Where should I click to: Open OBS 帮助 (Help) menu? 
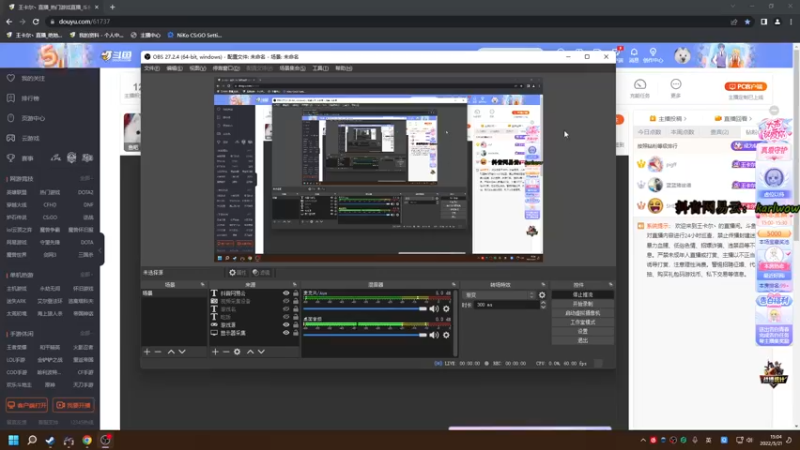tap(343, 68)
